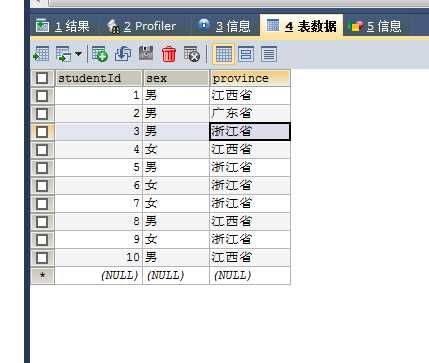The image size is (429, 363).
Task: Click the 江西省 cell in row 1
Action: pyautogui.click(x=250, y=96)
